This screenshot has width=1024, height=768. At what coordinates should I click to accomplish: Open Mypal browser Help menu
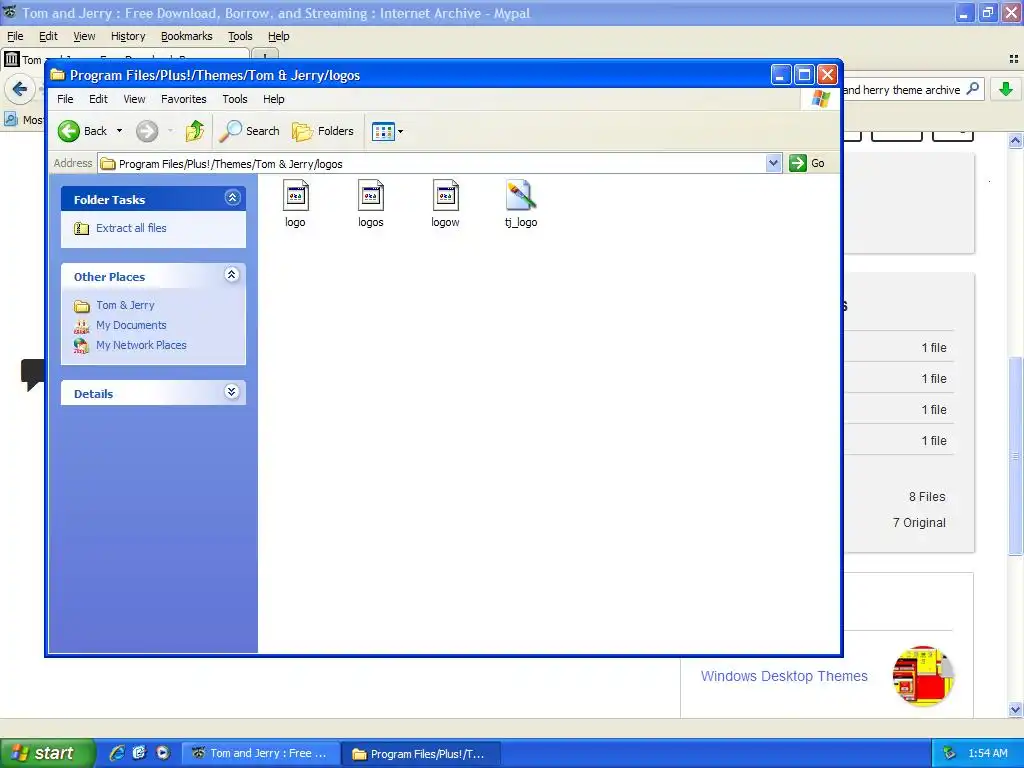click(278, 37)
